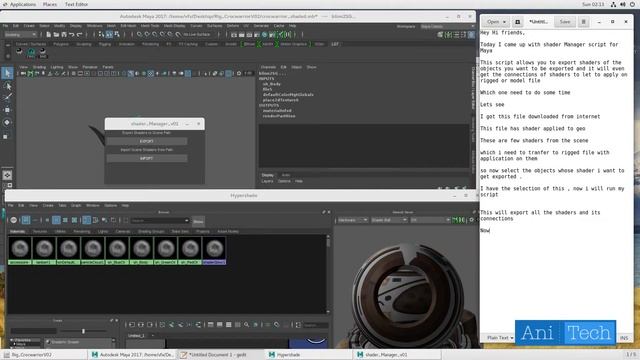The height and width of the screenshot is (360, 640).
Task: Select the first green-labeled material swatch
Action: [x=20, y=252]
